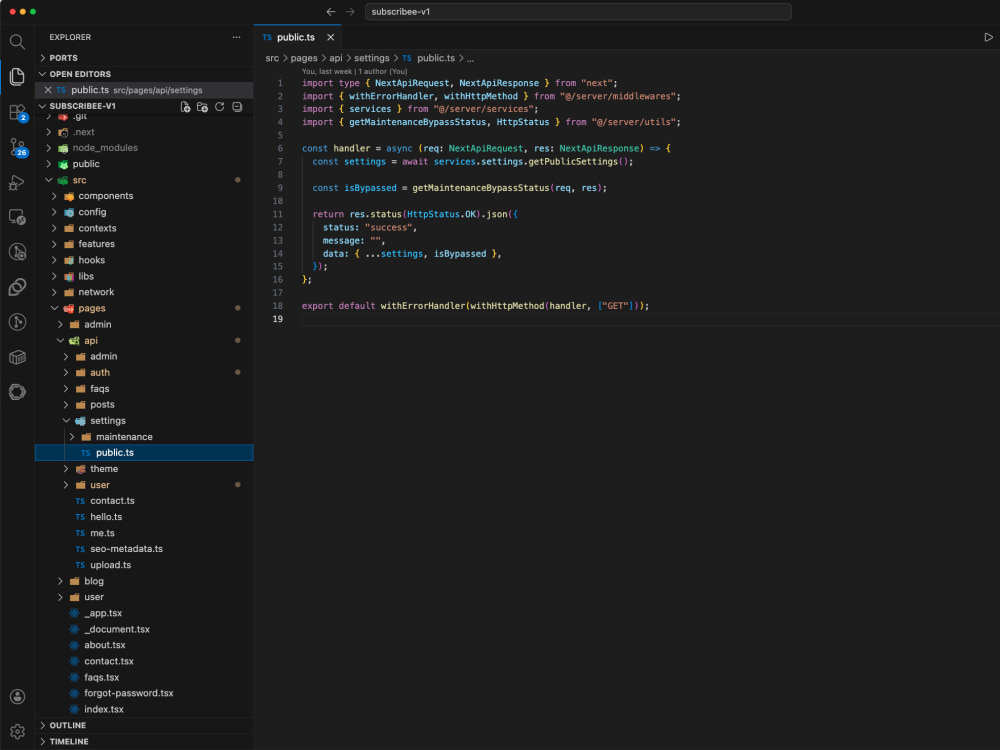Open contact.ts in the api folder
Viewport: 1000px width, 750px height.
(144, 501)
